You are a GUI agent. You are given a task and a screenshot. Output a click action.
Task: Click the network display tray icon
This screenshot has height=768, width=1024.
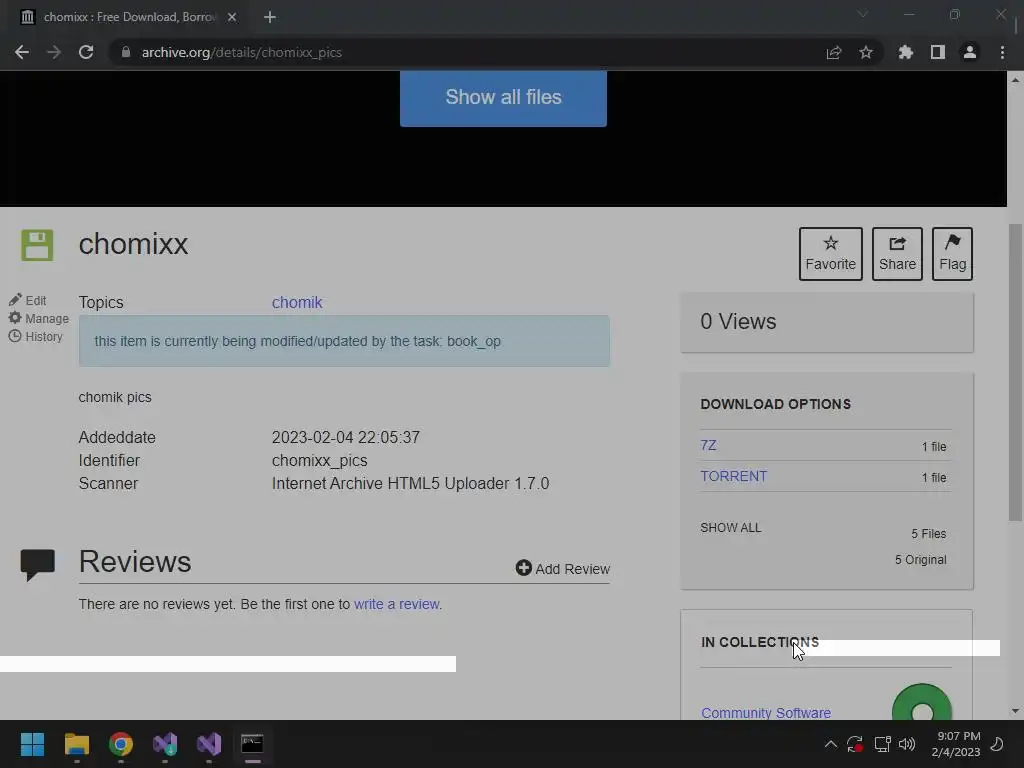click(x=882, y=744)
